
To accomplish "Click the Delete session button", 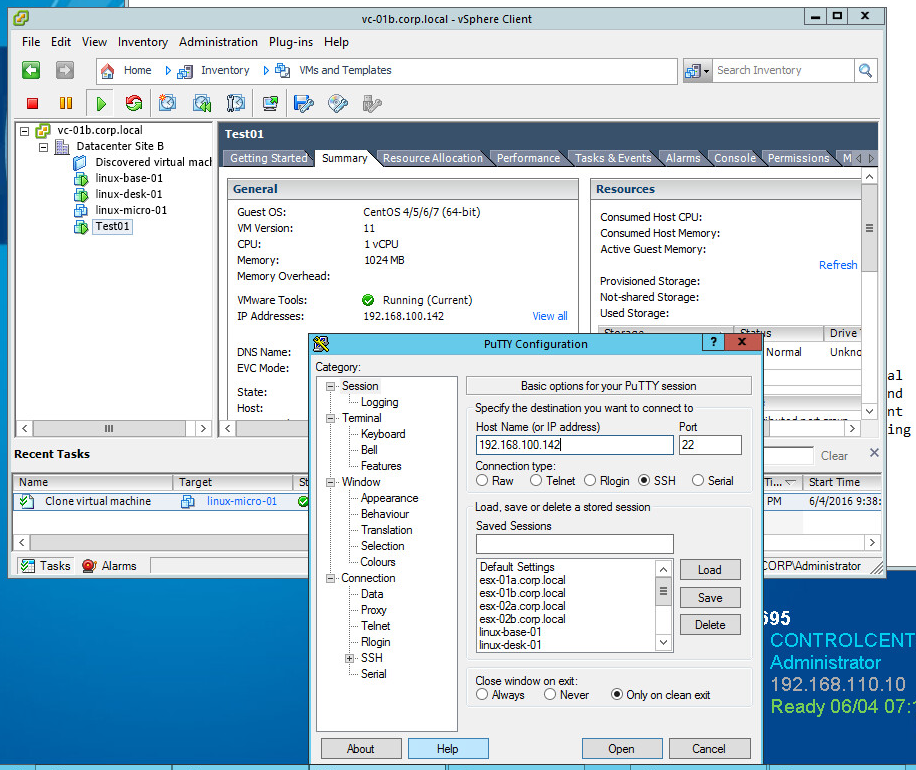I will pyautogui.click(x=710, y=625).
